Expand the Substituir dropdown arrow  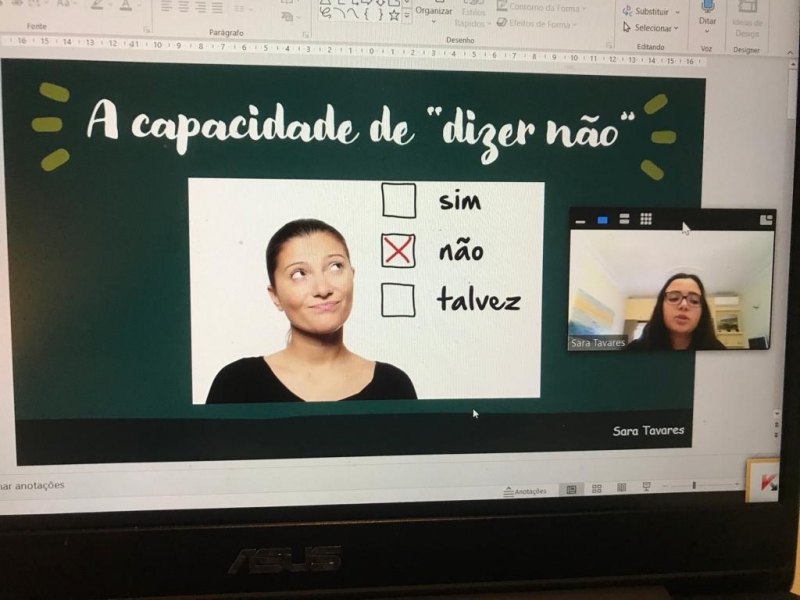point(678,12)
